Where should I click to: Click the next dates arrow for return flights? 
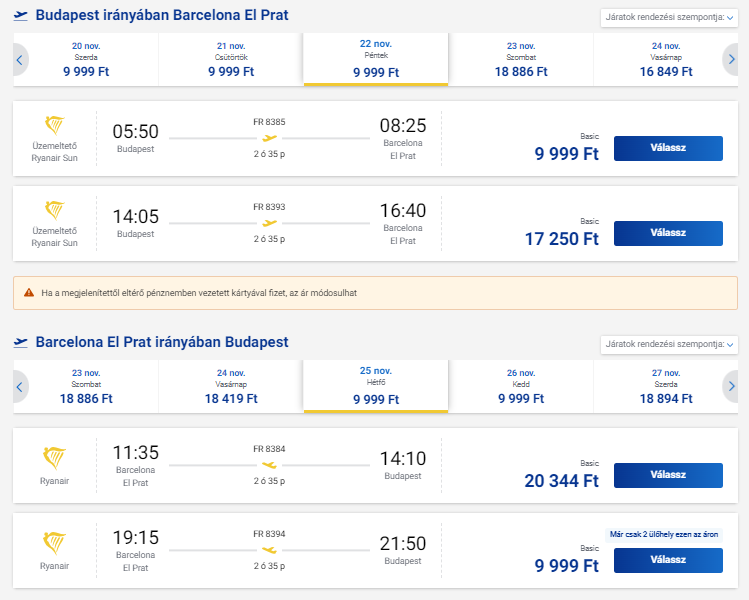point(731,386)
